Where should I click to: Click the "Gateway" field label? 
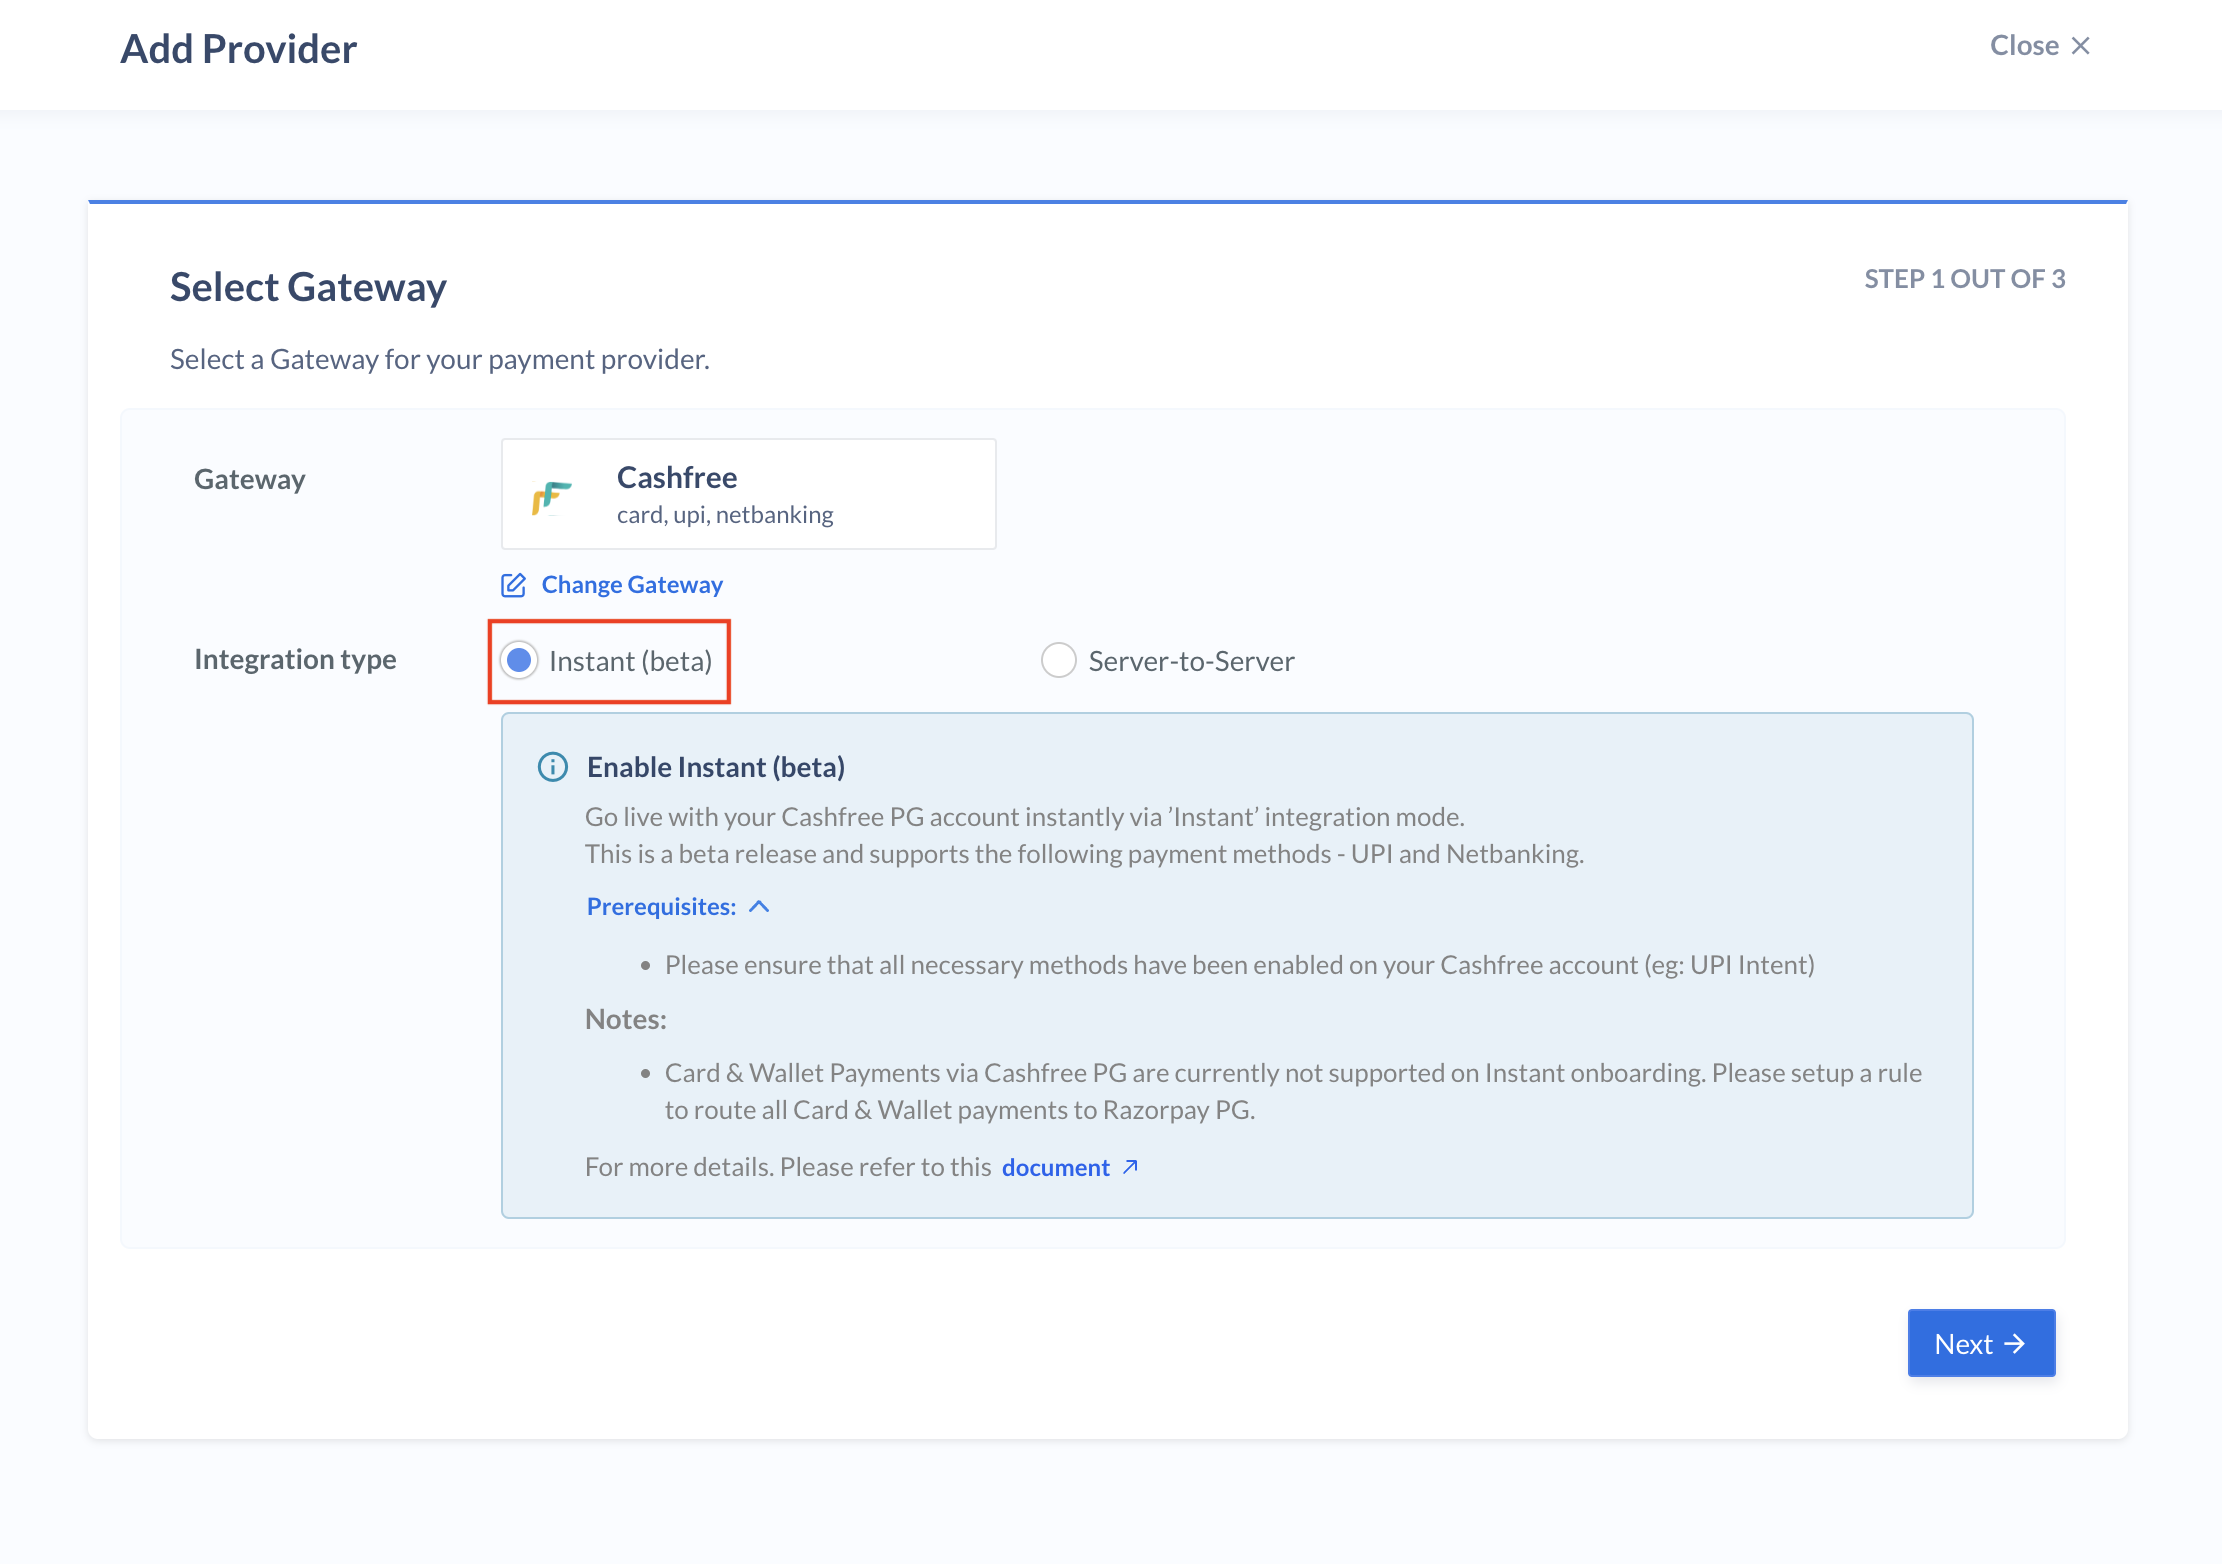(x=250, y=480)
